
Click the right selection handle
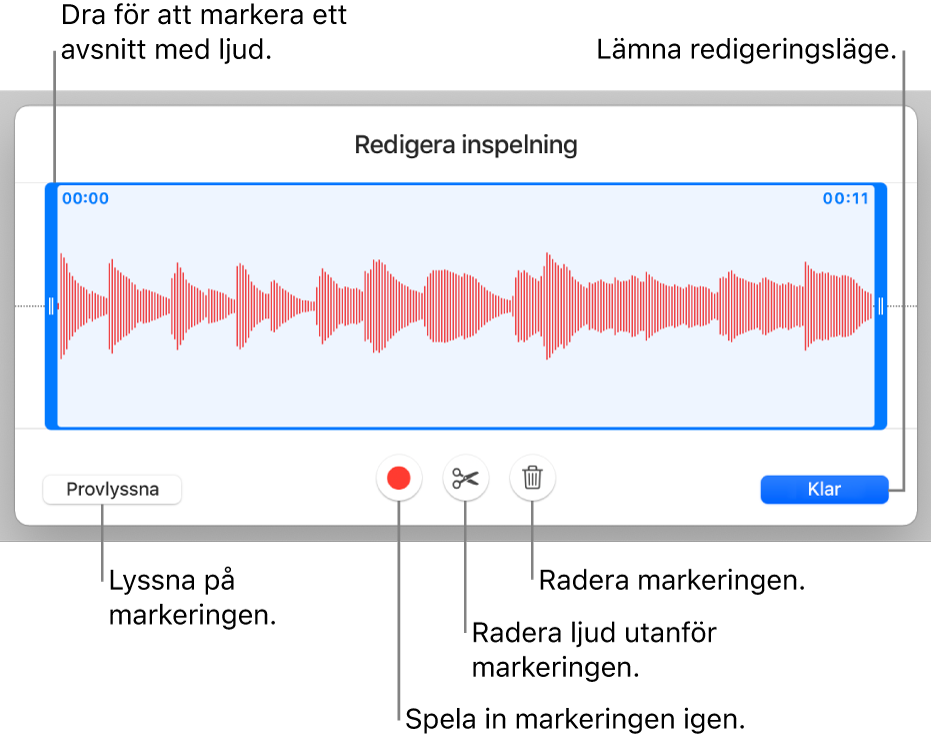[x=880, y=306]
